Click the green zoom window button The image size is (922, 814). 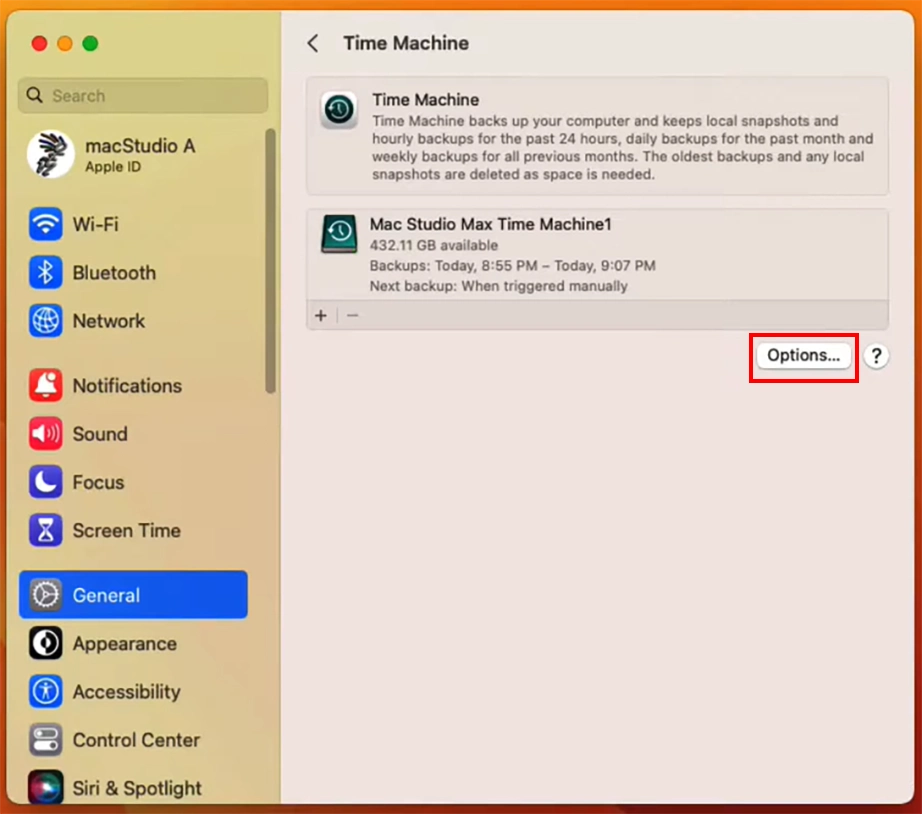click(90, 44)
